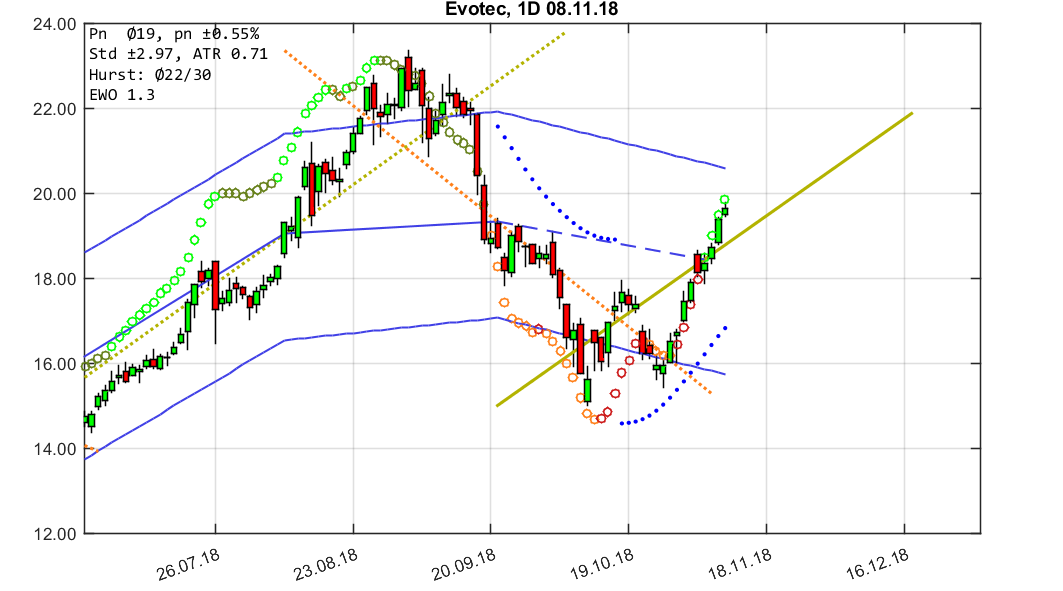Click the chart title 'Evotec, 1D 08.11.18'
Screen dimensions: 1063x591
click(x=530, y=10)
